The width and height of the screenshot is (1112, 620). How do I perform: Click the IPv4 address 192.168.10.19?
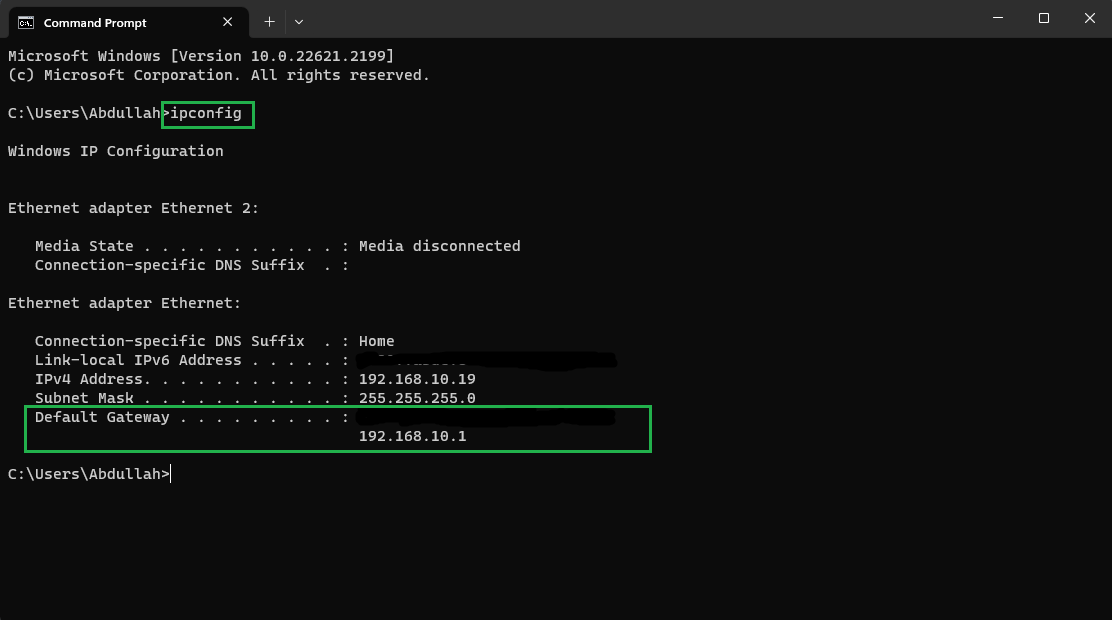click(417, 380)
